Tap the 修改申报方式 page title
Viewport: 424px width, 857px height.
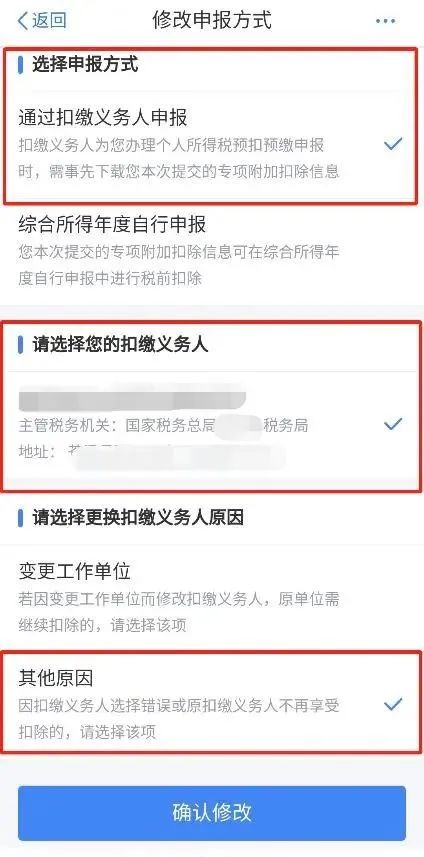(212, 21)
